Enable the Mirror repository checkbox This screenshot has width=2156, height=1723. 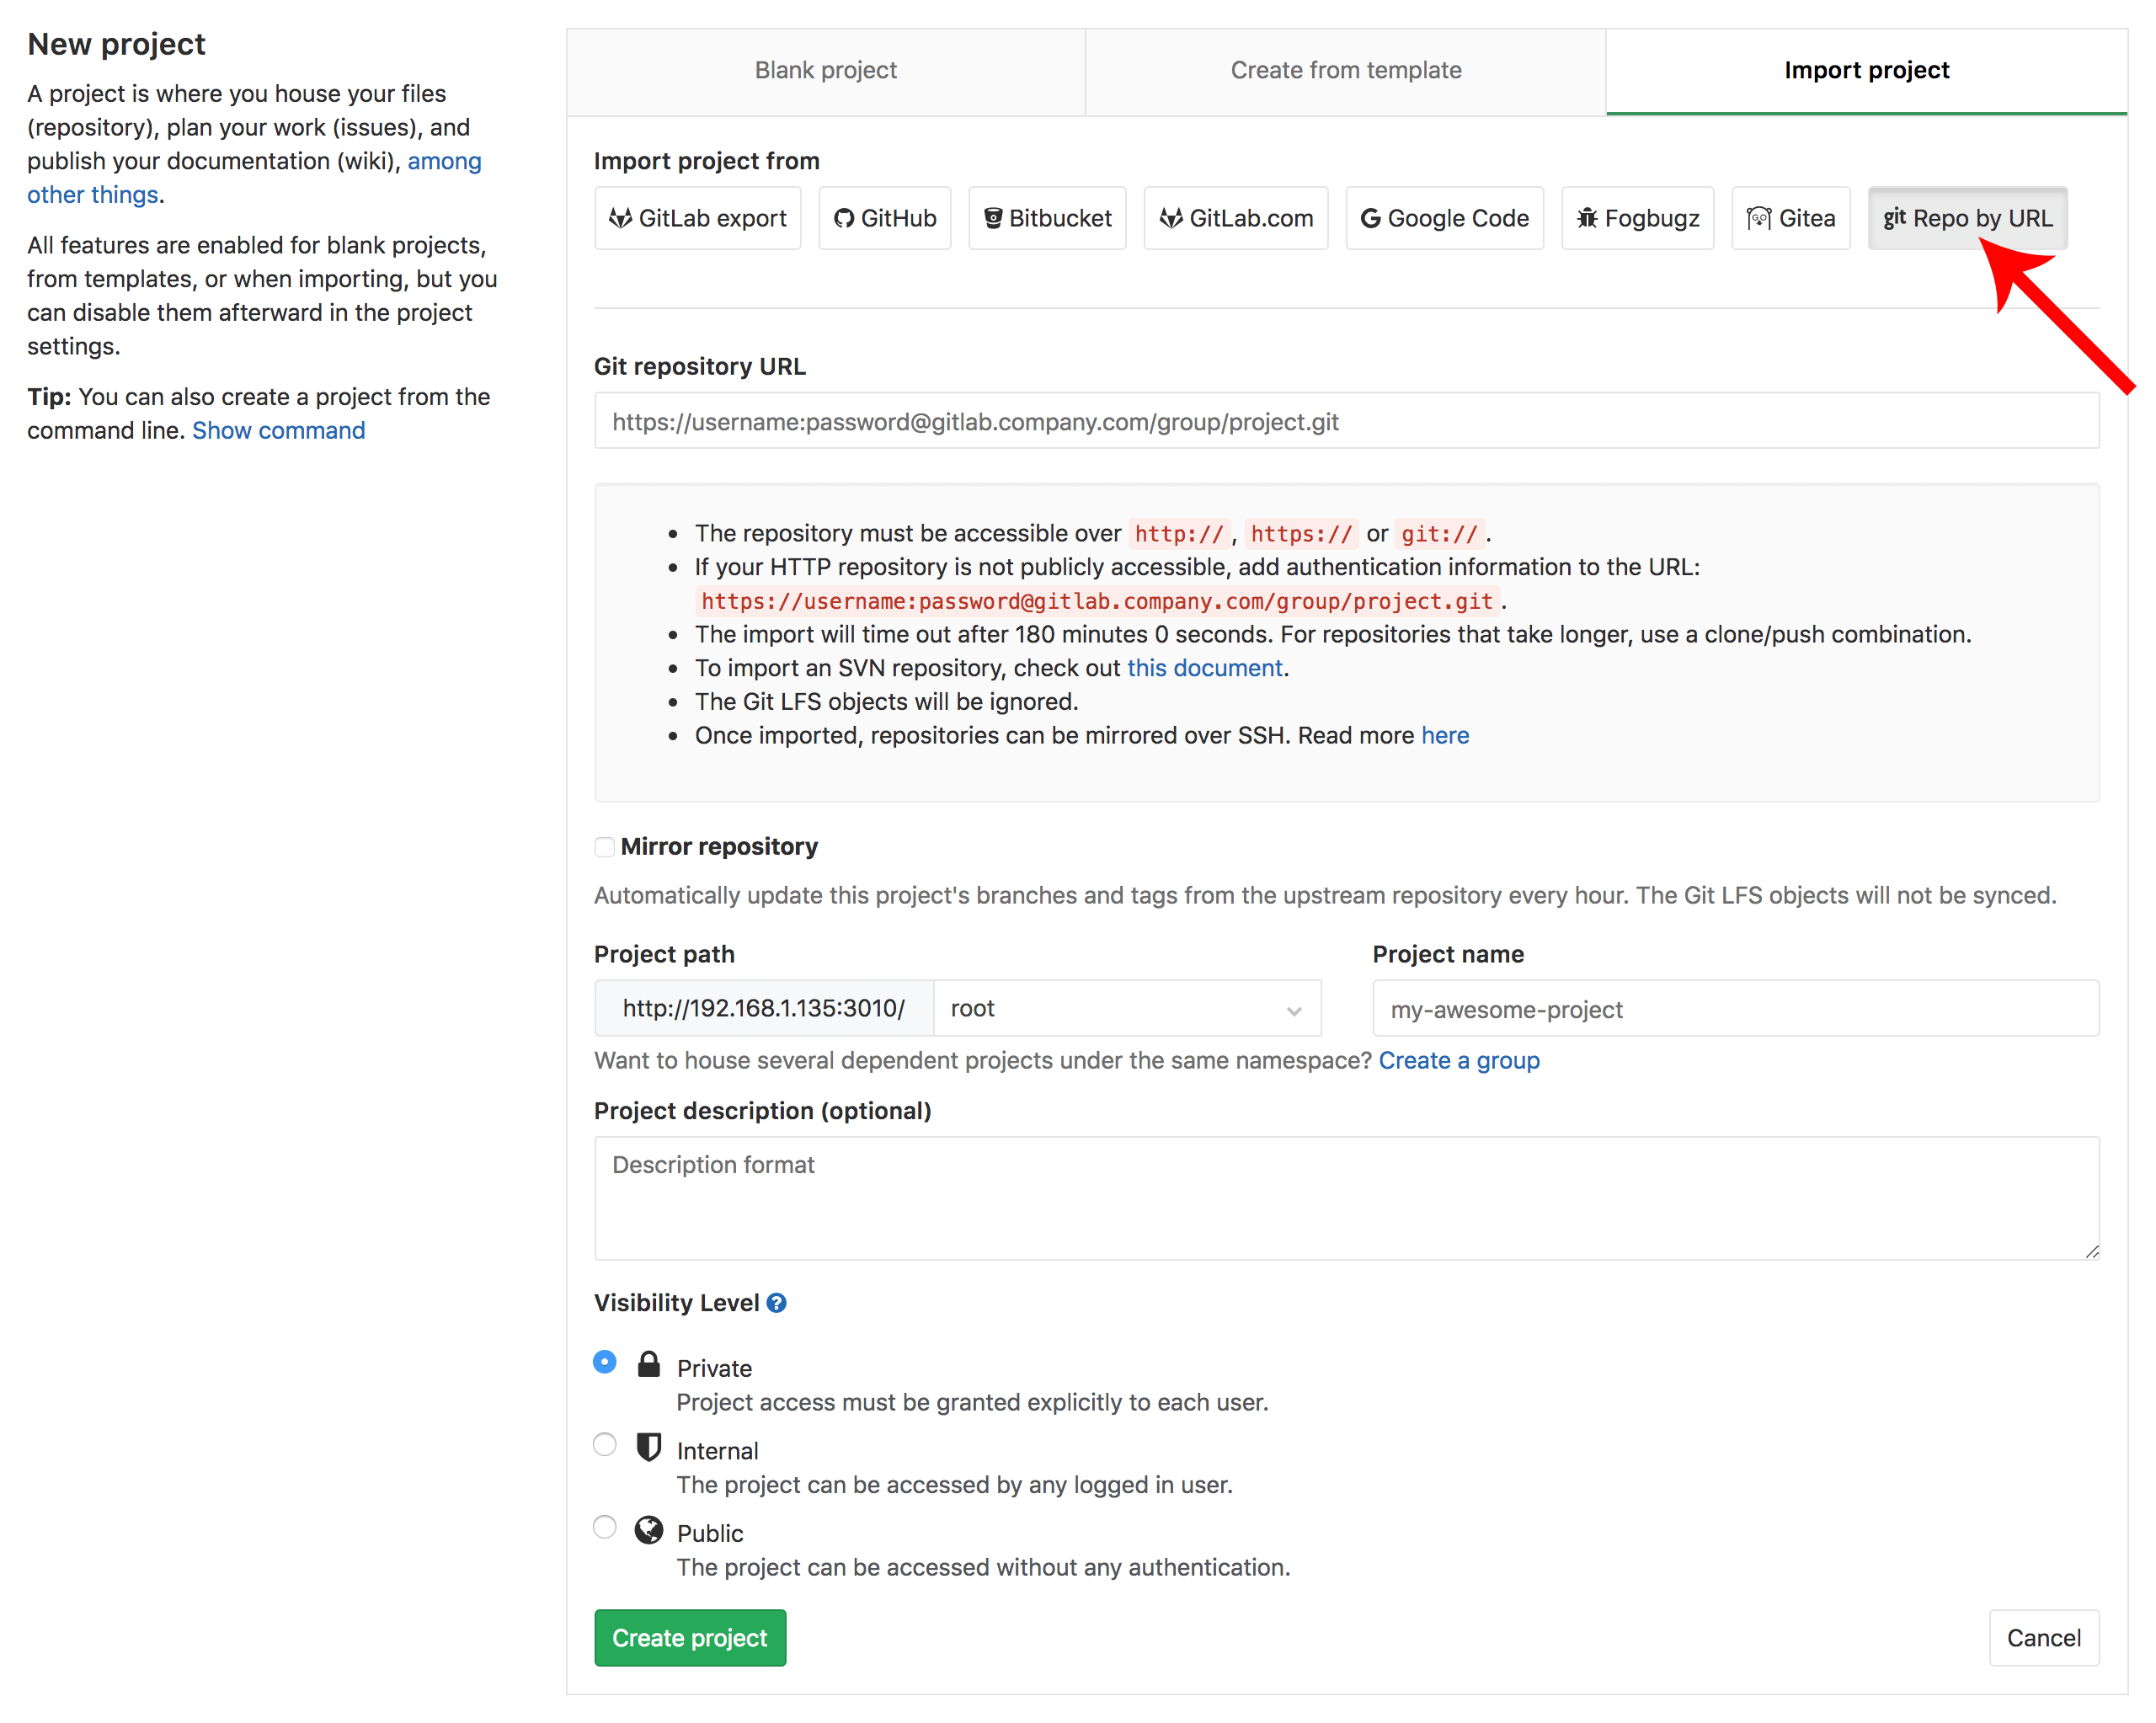click(x=604, y=846)
